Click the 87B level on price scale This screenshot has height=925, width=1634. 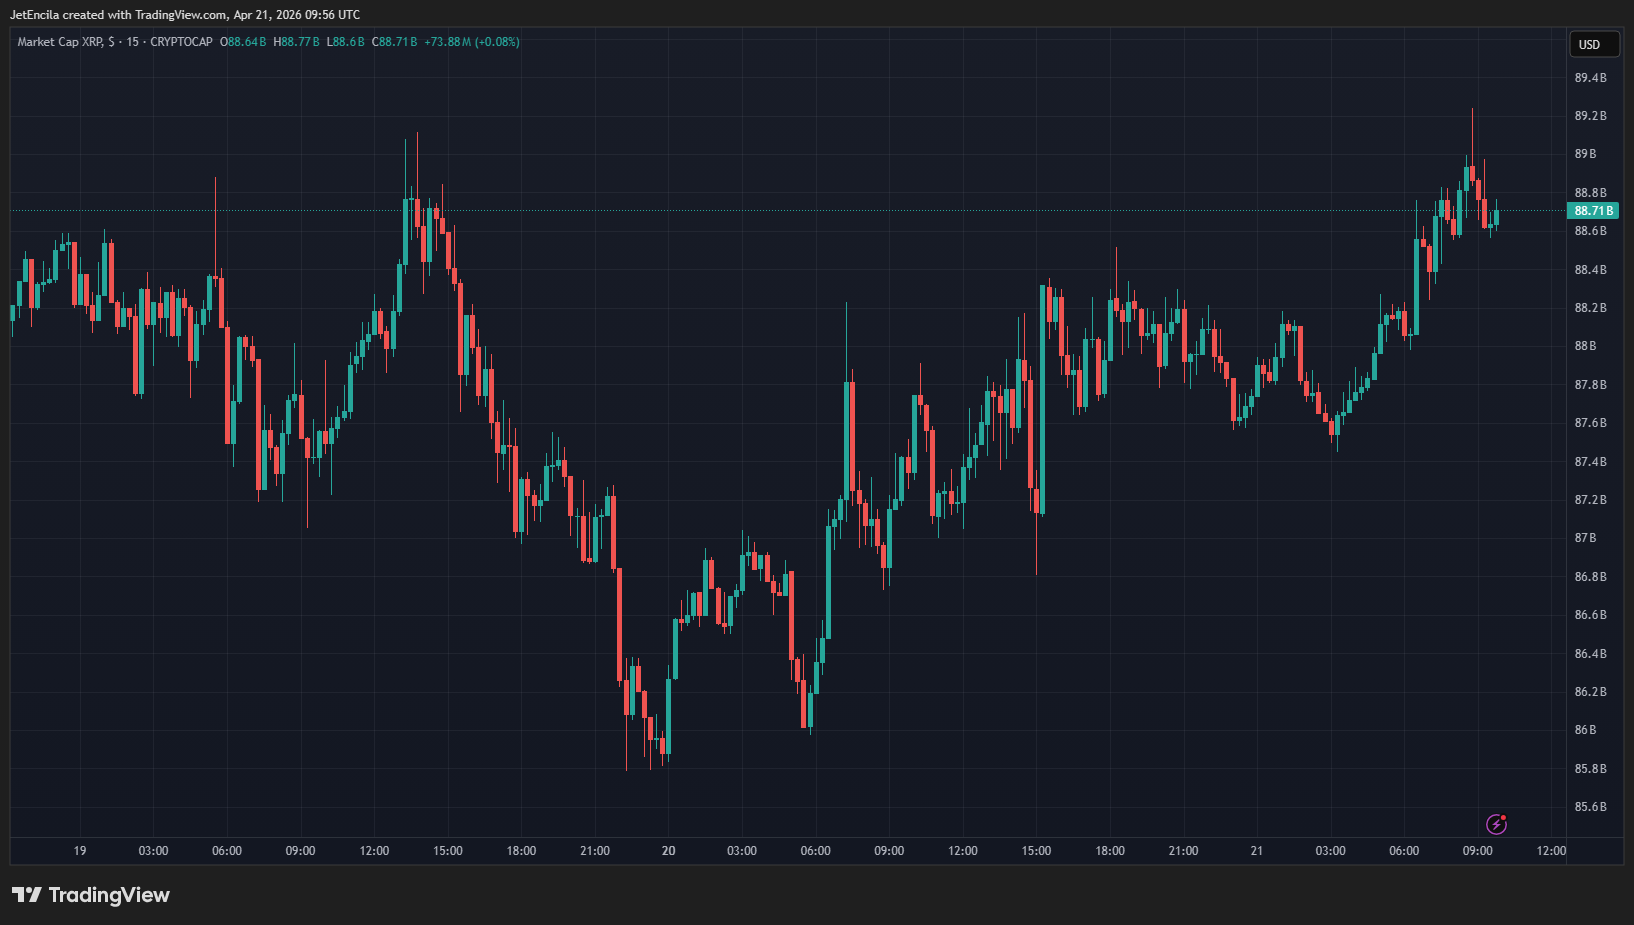(x=1585, y=538)
